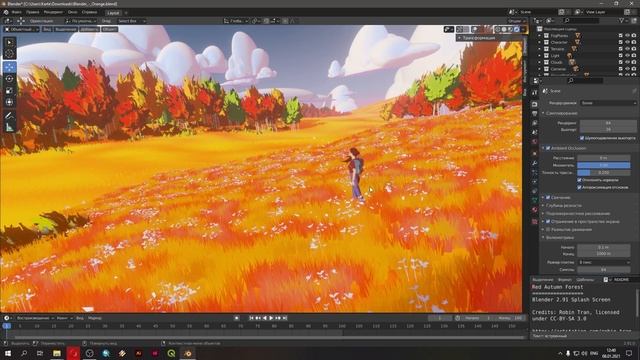Jump to the timeline start frame button

coord(251,318)
